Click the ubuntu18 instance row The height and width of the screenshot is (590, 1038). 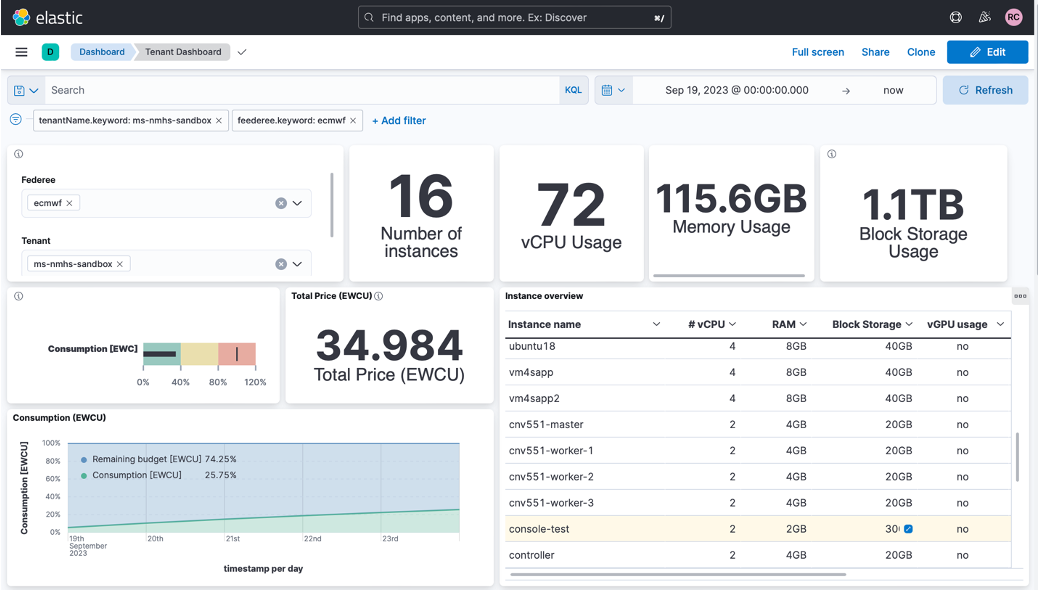758,346
